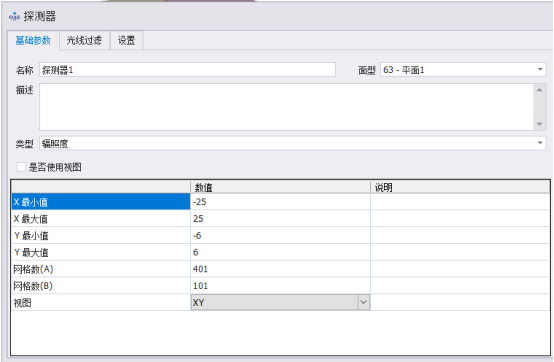The height and width of the screenshot is (362, 554).
Task: Click the 说明 column header
Action: point(460,187)
